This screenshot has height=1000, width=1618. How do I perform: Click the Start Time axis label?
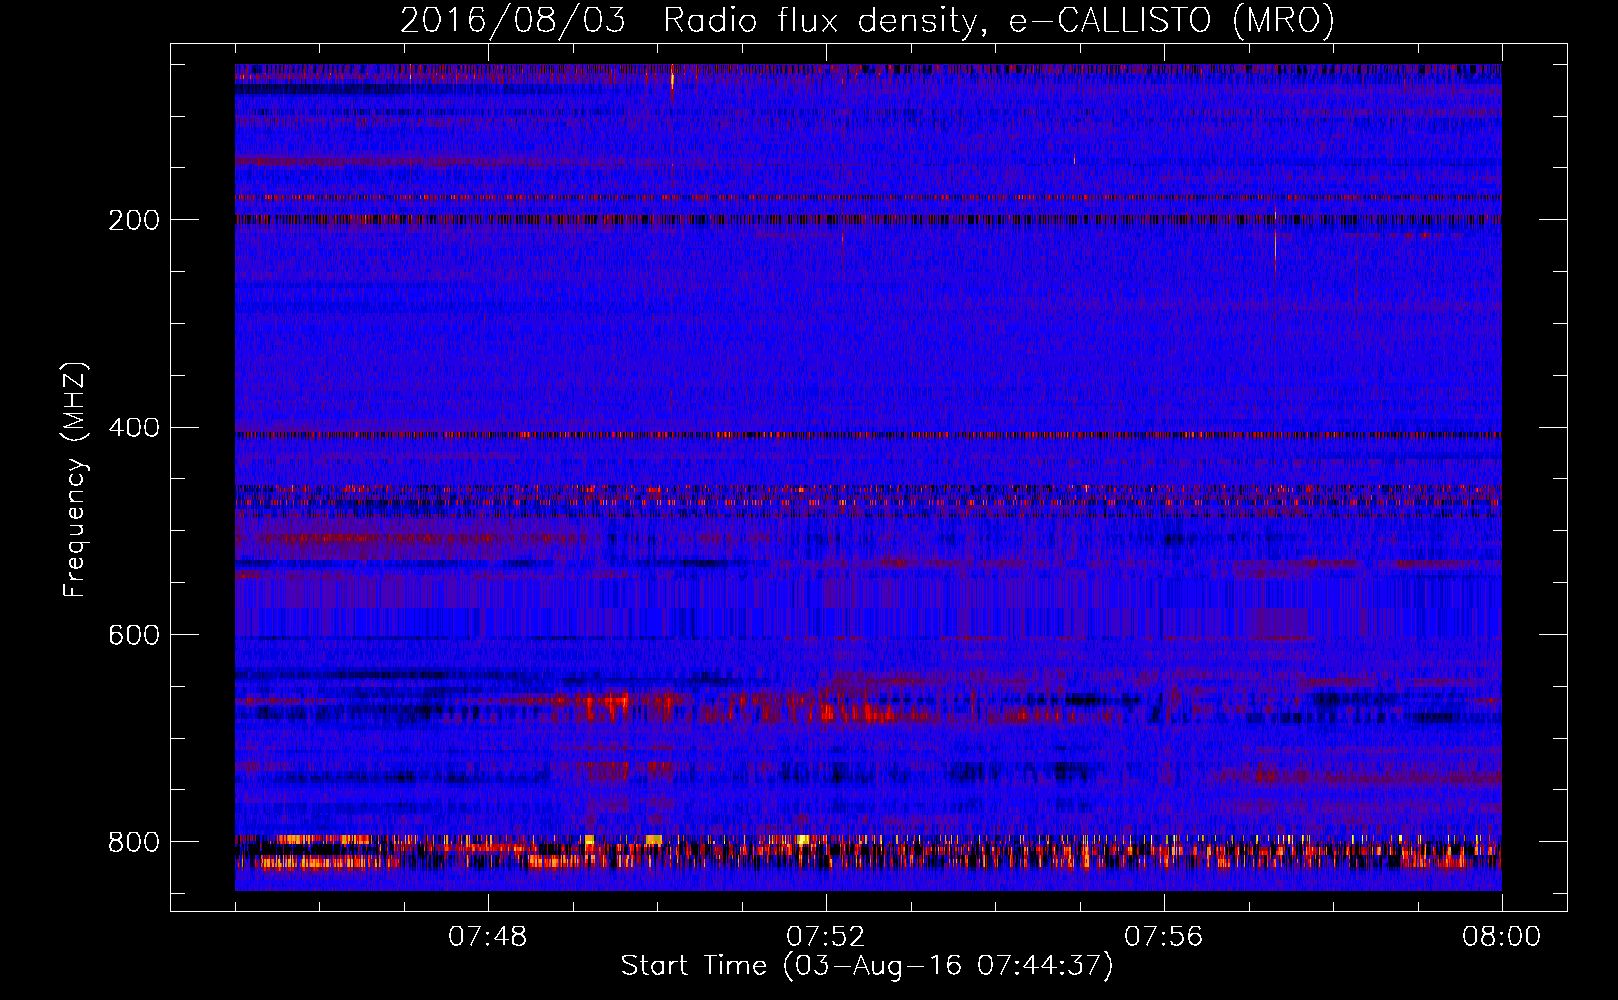coord(867,966)
